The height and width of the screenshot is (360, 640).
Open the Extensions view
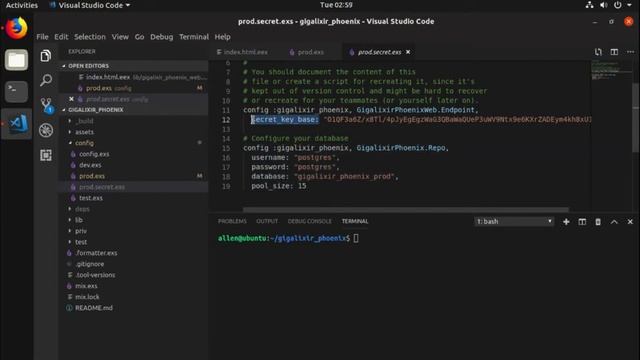click(46, 155)
